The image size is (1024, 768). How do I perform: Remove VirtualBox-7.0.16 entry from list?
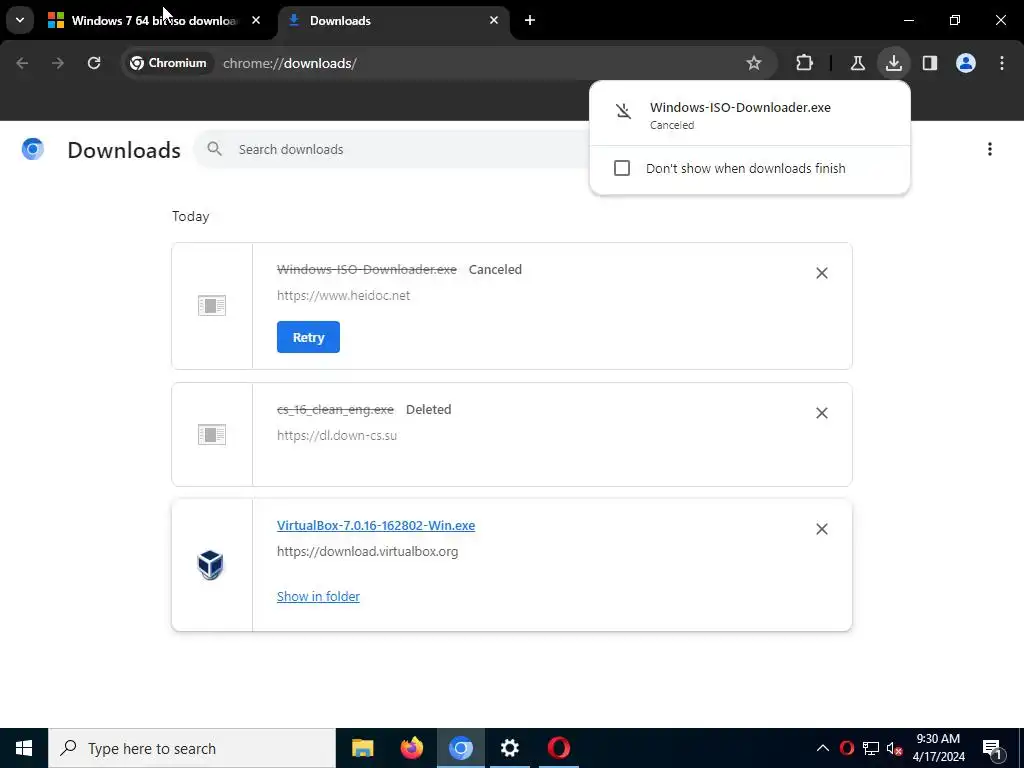[822, 529]
